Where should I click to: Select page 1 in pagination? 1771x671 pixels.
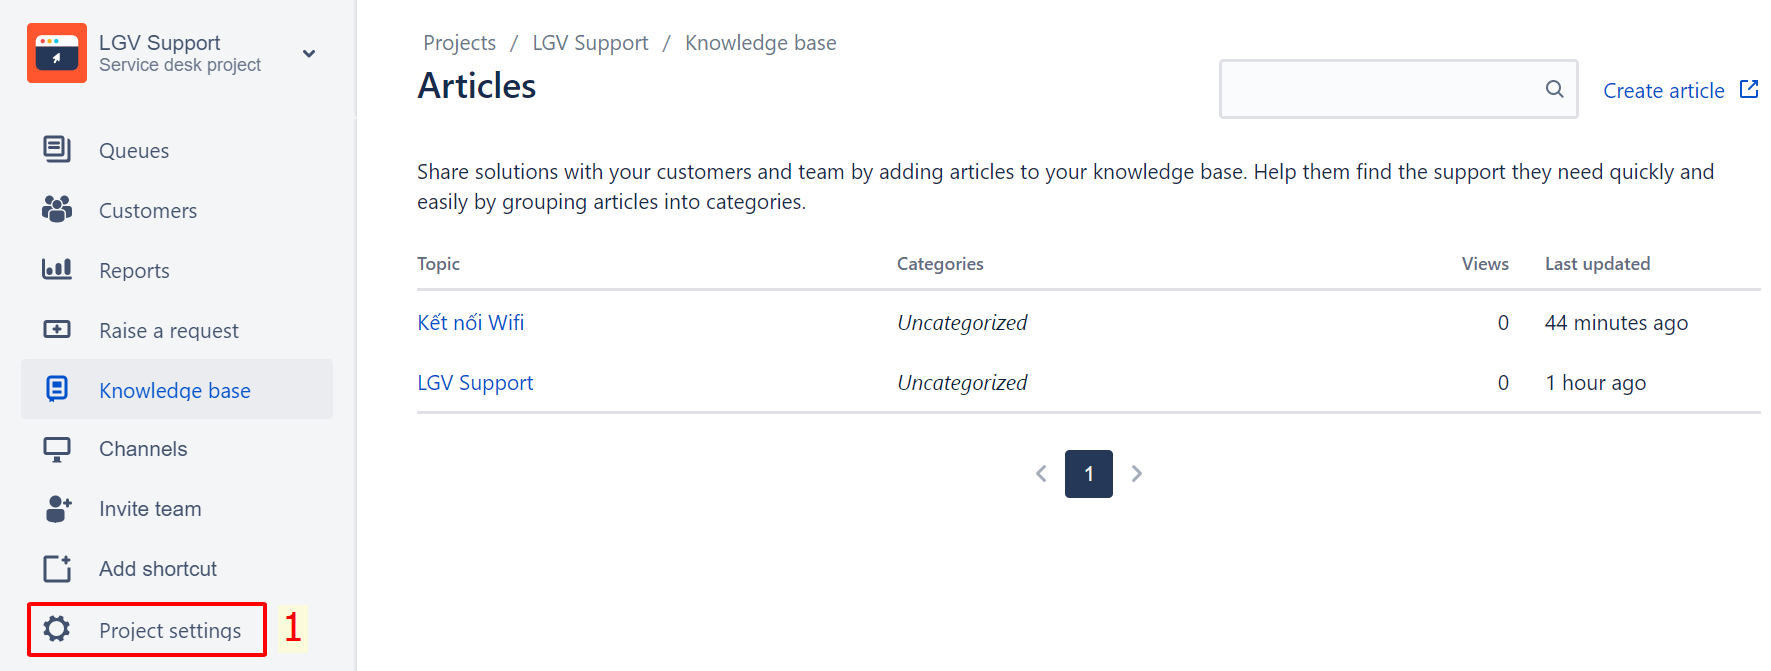click(x=1089, y=474)
